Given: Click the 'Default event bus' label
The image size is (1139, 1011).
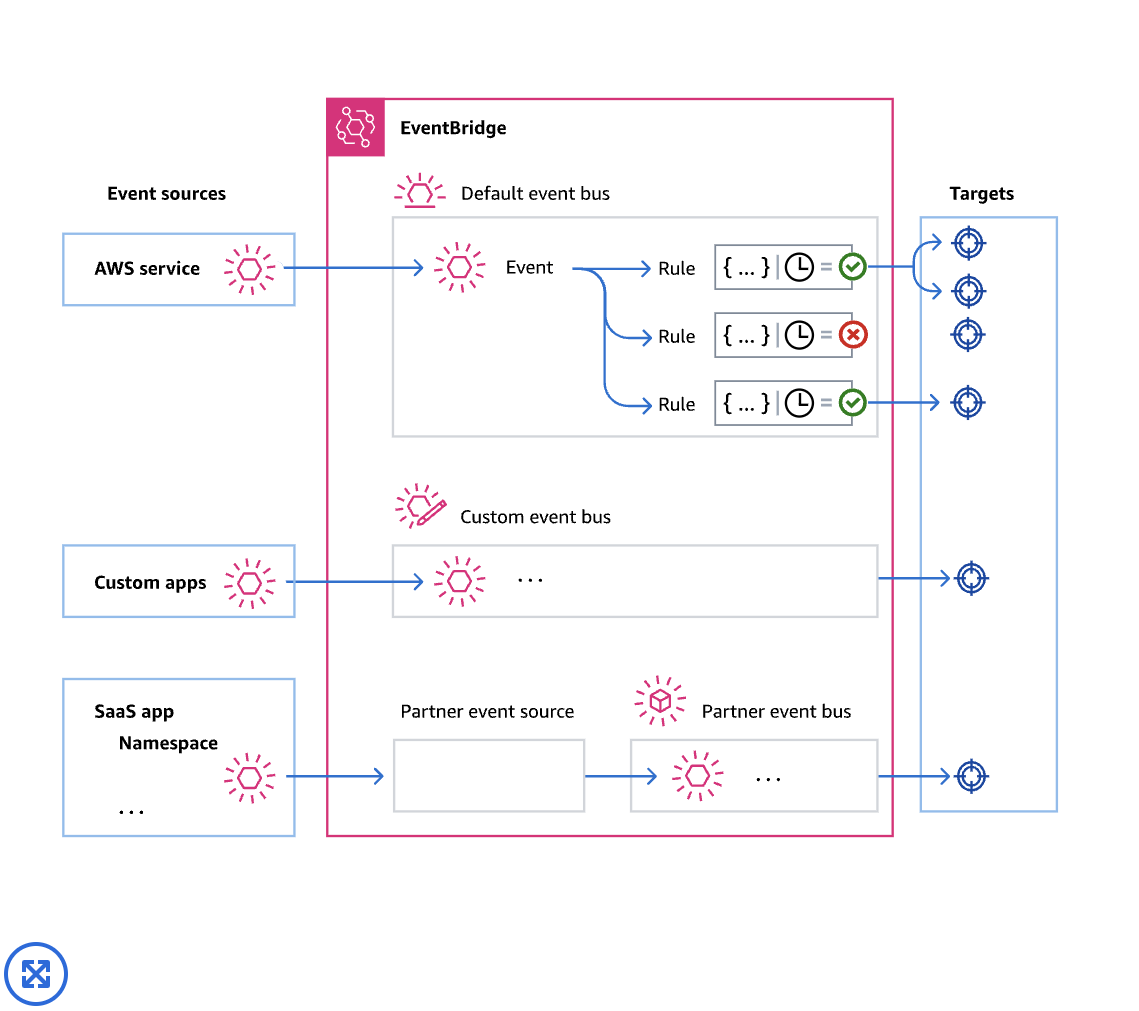Looking at the screenshot, I should click(535, 194).
